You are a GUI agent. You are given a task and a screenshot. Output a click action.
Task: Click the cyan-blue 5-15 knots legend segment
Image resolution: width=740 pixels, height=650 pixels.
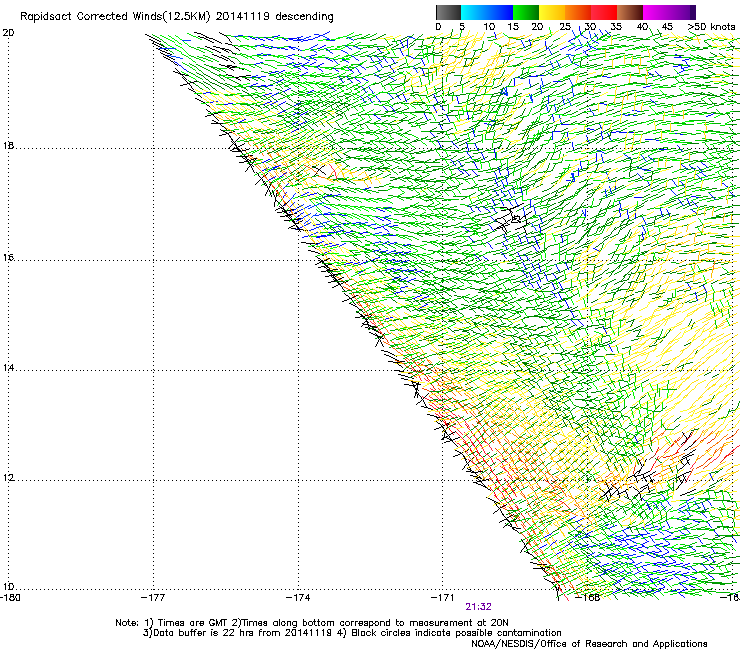pyautogui.click(x=487, y=12)
